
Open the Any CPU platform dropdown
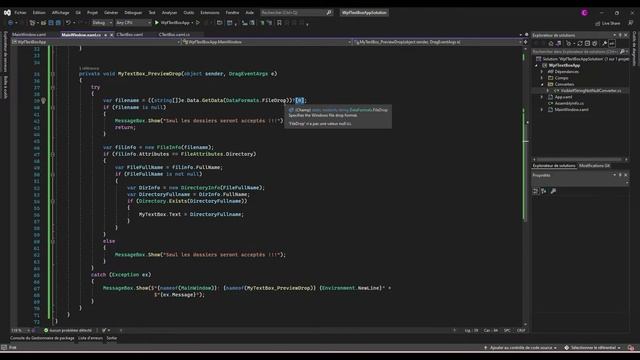click(133, 23)
